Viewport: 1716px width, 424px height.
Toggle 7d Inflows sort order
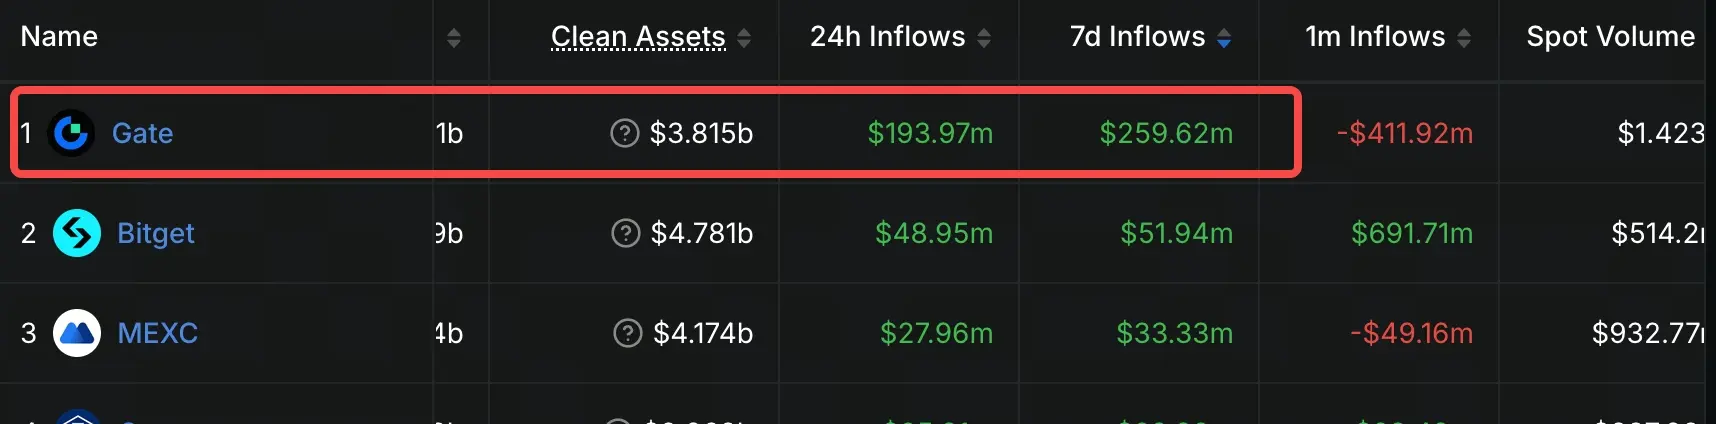(1224, 38)
